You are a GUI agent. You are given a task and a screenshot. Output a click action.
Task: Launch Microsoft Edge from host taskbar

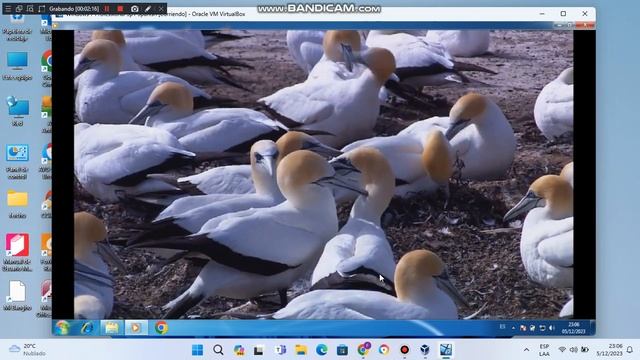[322, 350]
